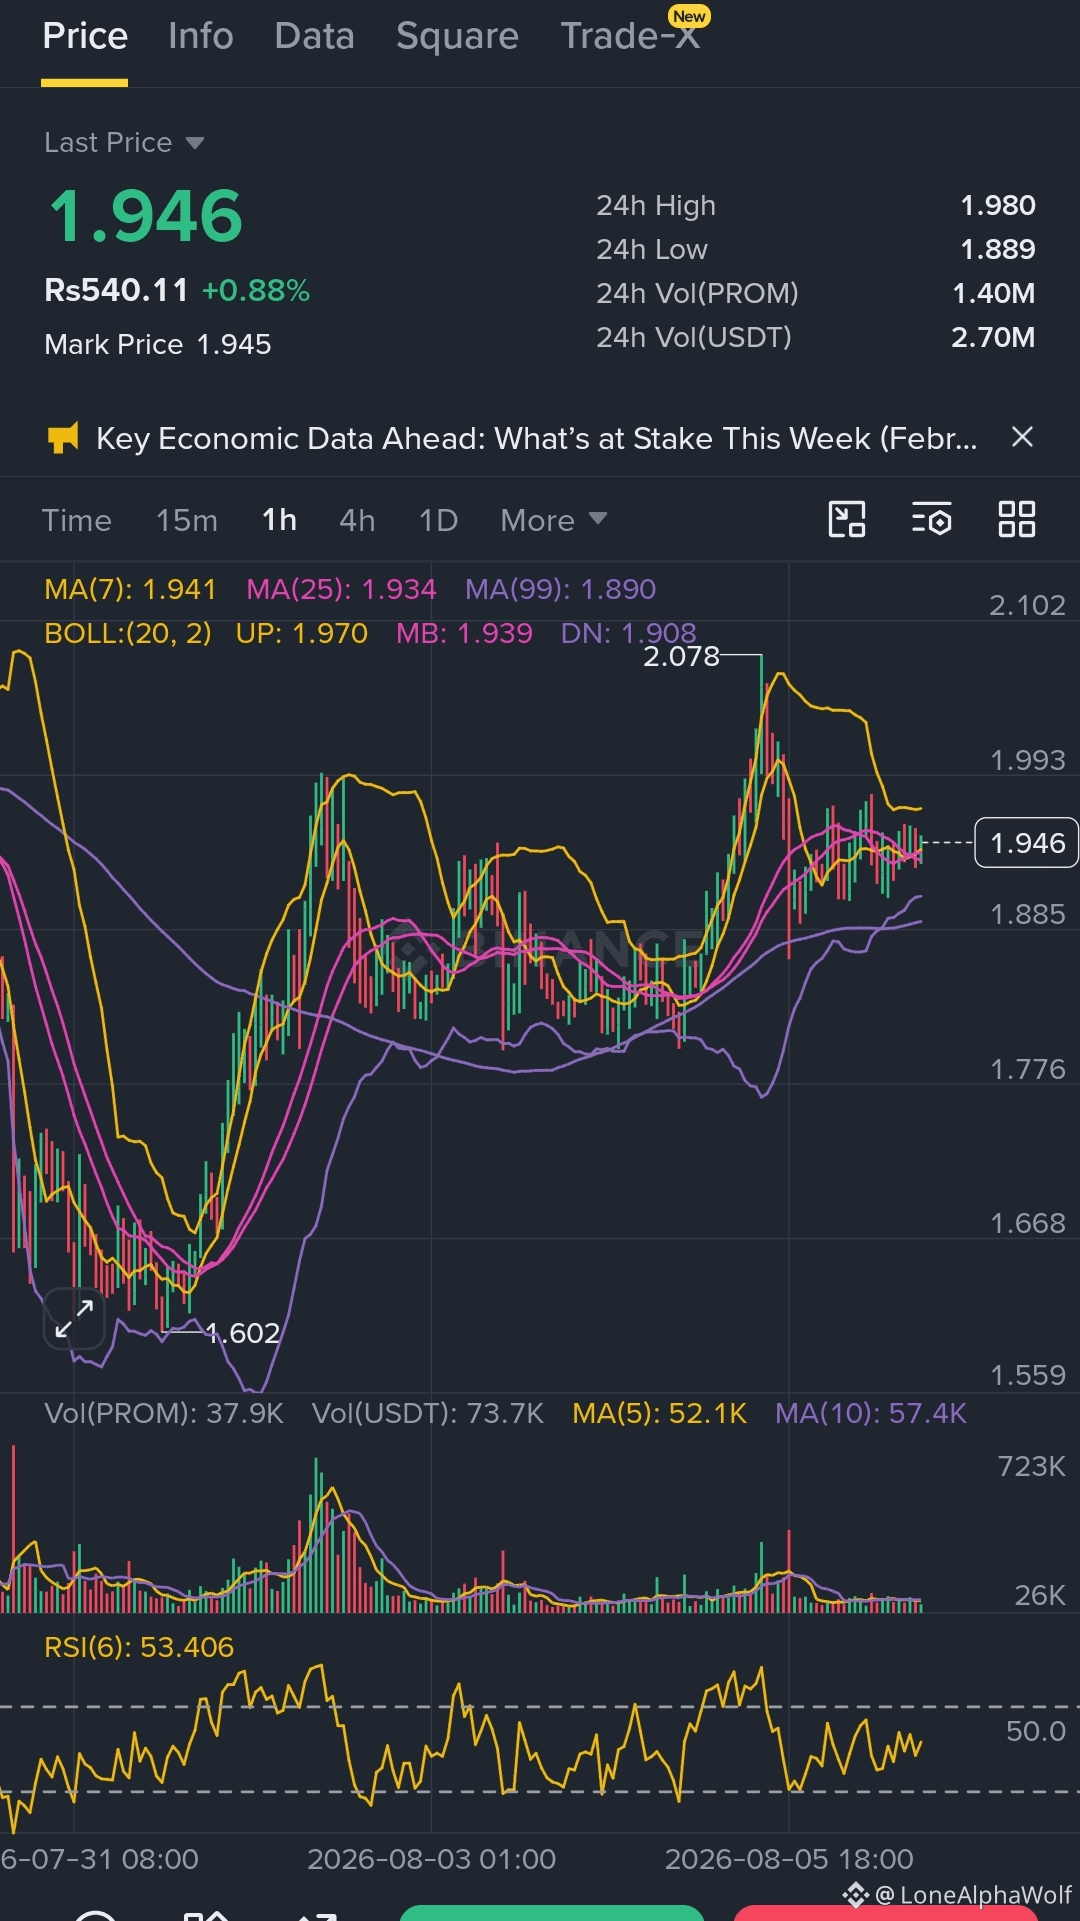Tap the RSI(6): 53.406 label
Image resolution: width=1080 pixels, height=1921 pixels.
click(x=139, y=1647)
